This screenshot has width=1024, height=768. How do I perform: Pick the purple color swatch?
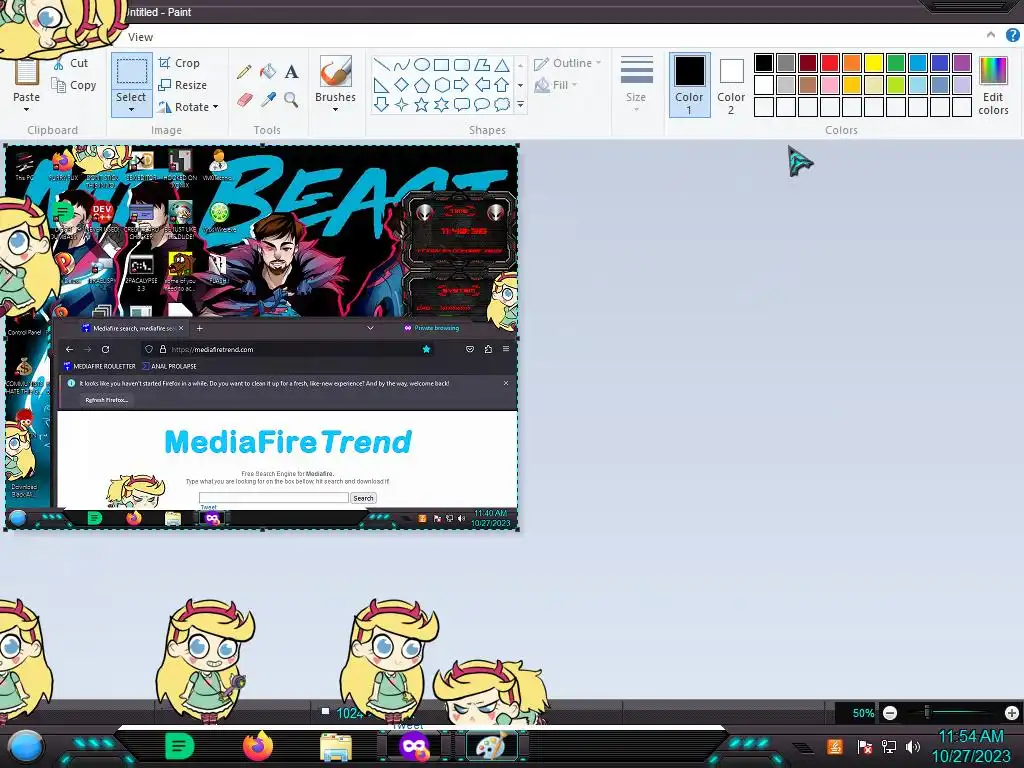pos(962,63)
